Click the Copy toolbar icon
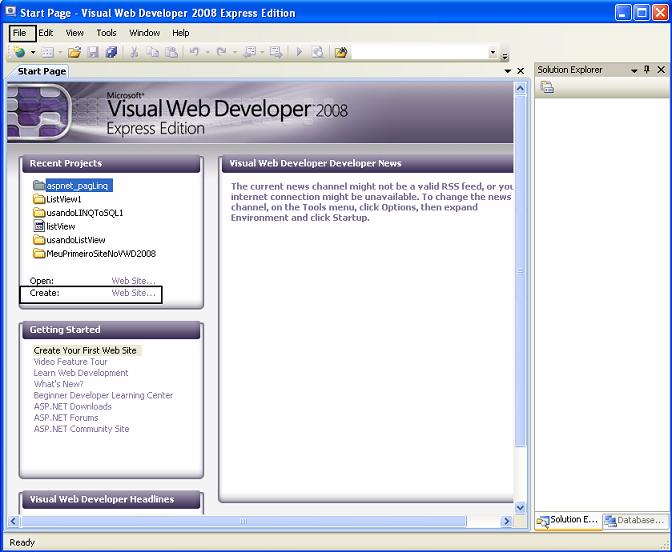This screenshot has height=552, width=672. click(x=153, y=52)
